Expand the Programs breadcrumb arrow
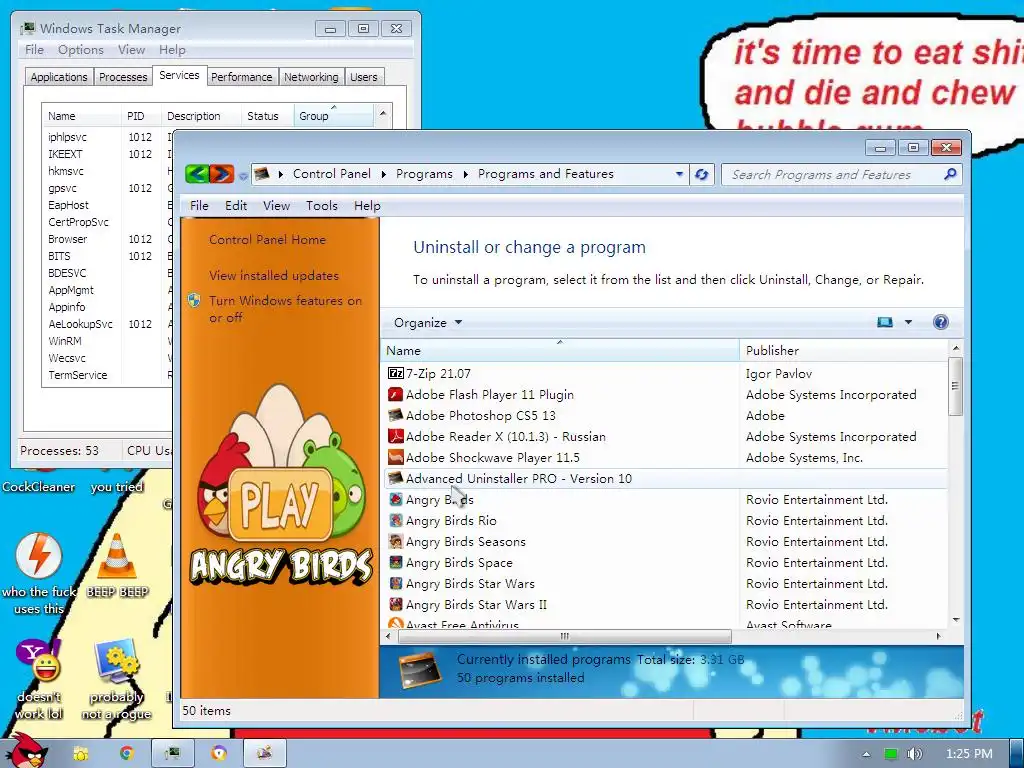 tap(466, 174)
